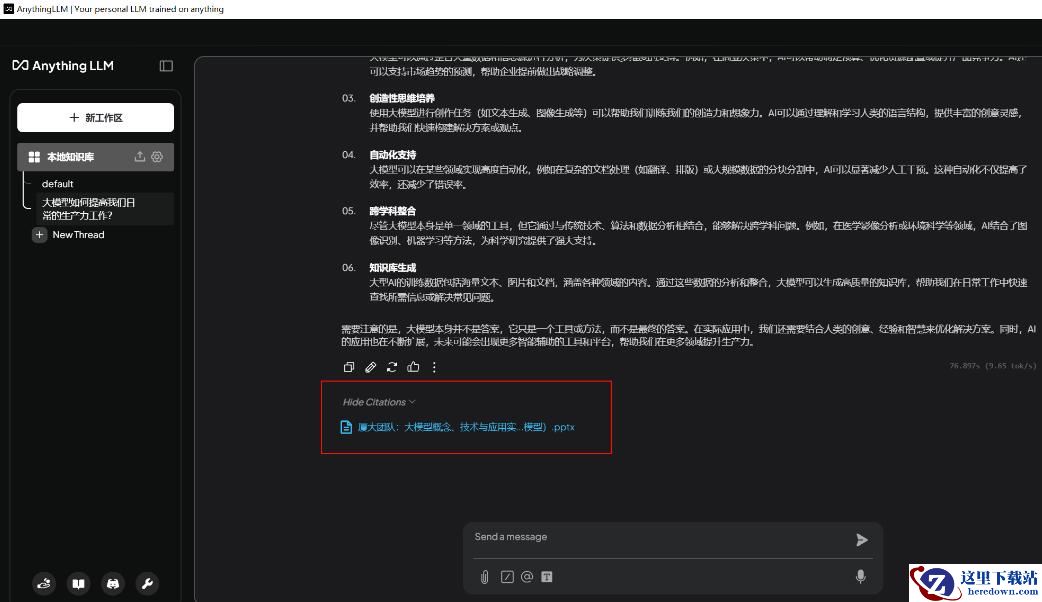Click the Anything LLM logo
Screen dimensions: 1042x602
tap(63, 65)
